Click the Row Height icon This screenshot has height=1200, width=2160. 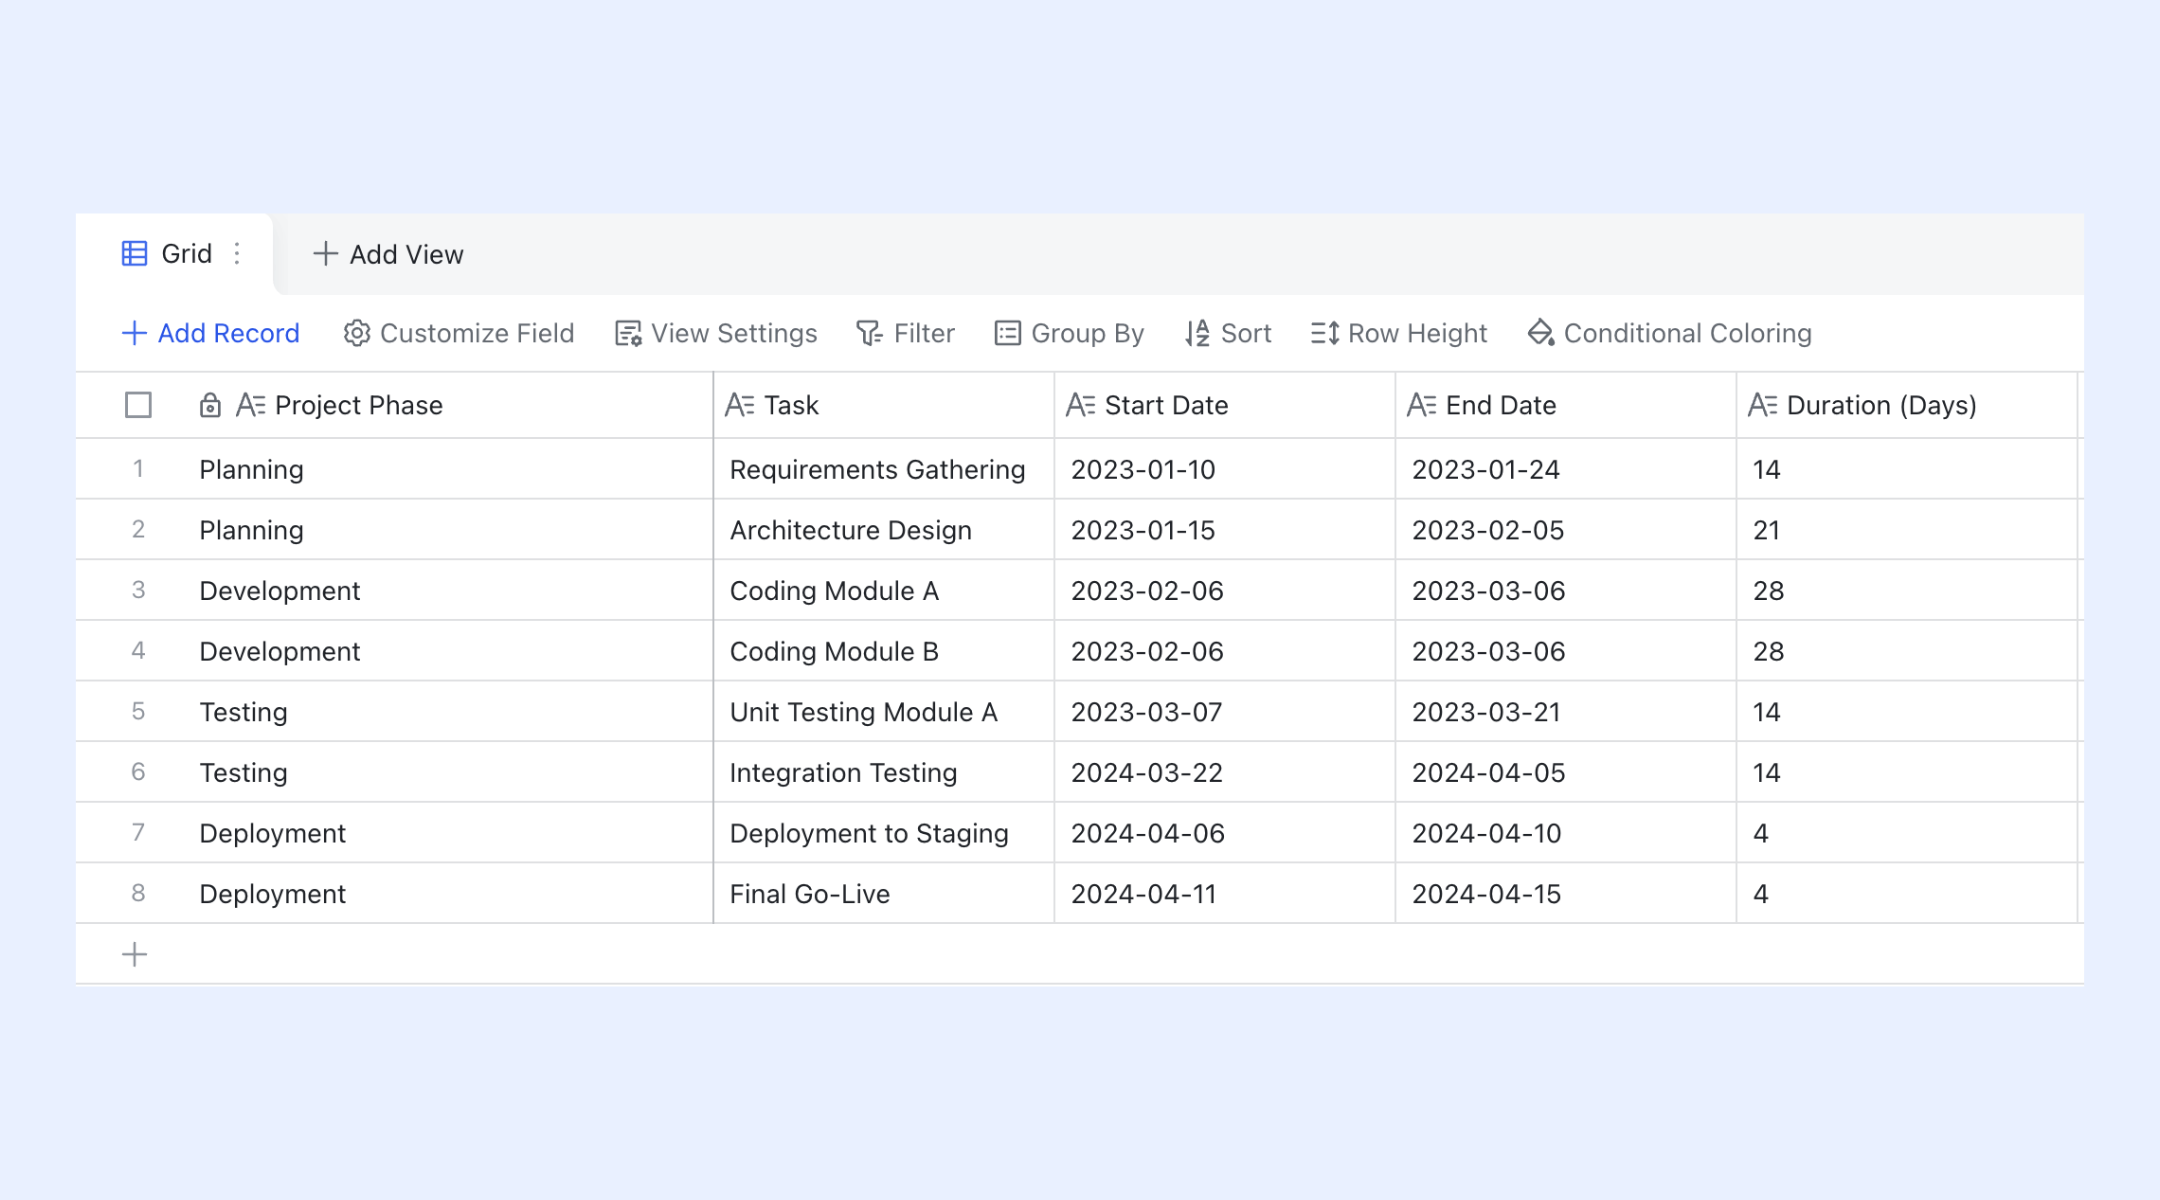pyautogui.click(x=1325, y=333)
